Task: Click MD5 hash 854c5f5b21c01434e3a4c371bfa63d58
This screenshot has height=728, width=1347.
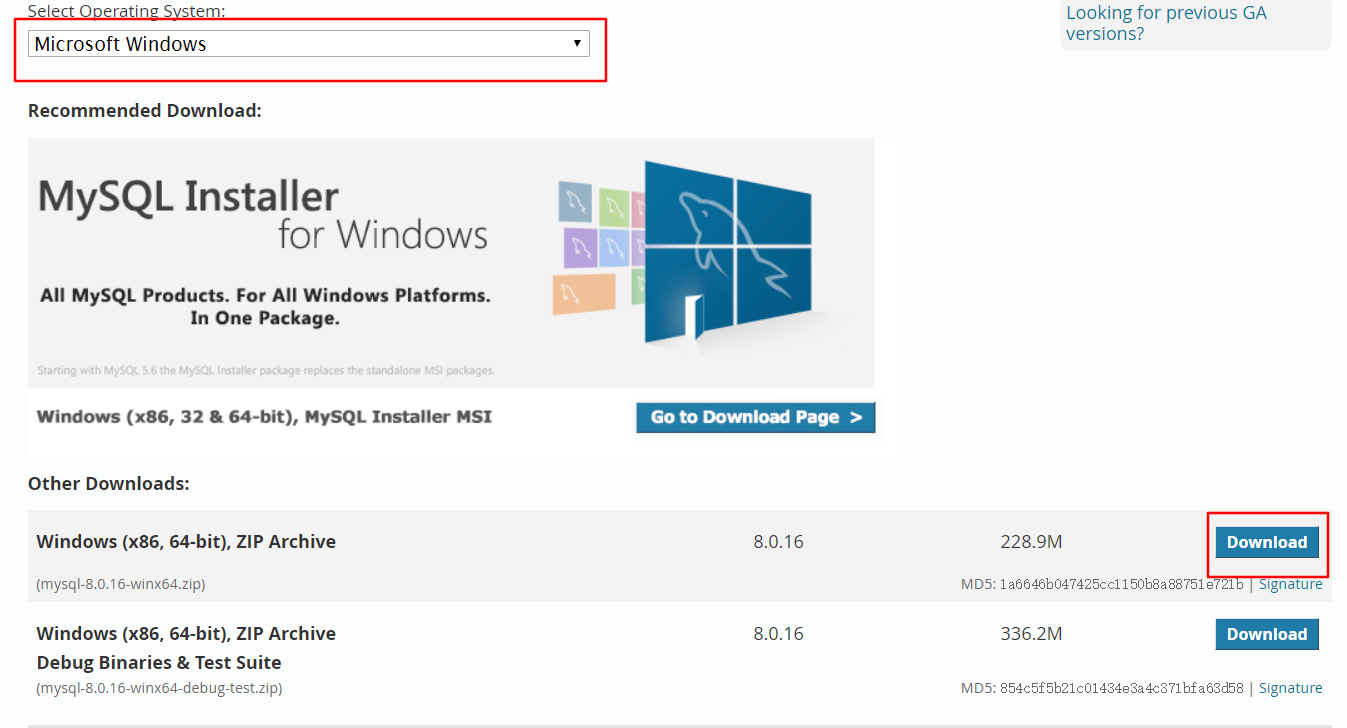Action: point(1121,688)
